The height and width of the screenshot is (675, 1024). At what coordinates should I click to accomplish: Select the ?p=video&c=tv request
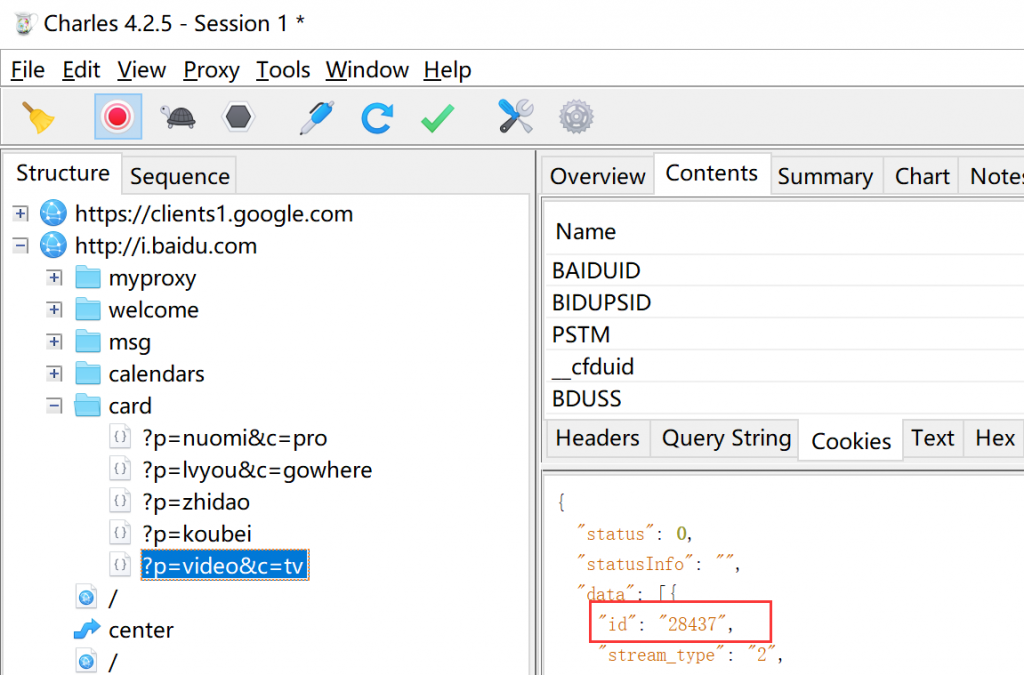pos(225,565)
